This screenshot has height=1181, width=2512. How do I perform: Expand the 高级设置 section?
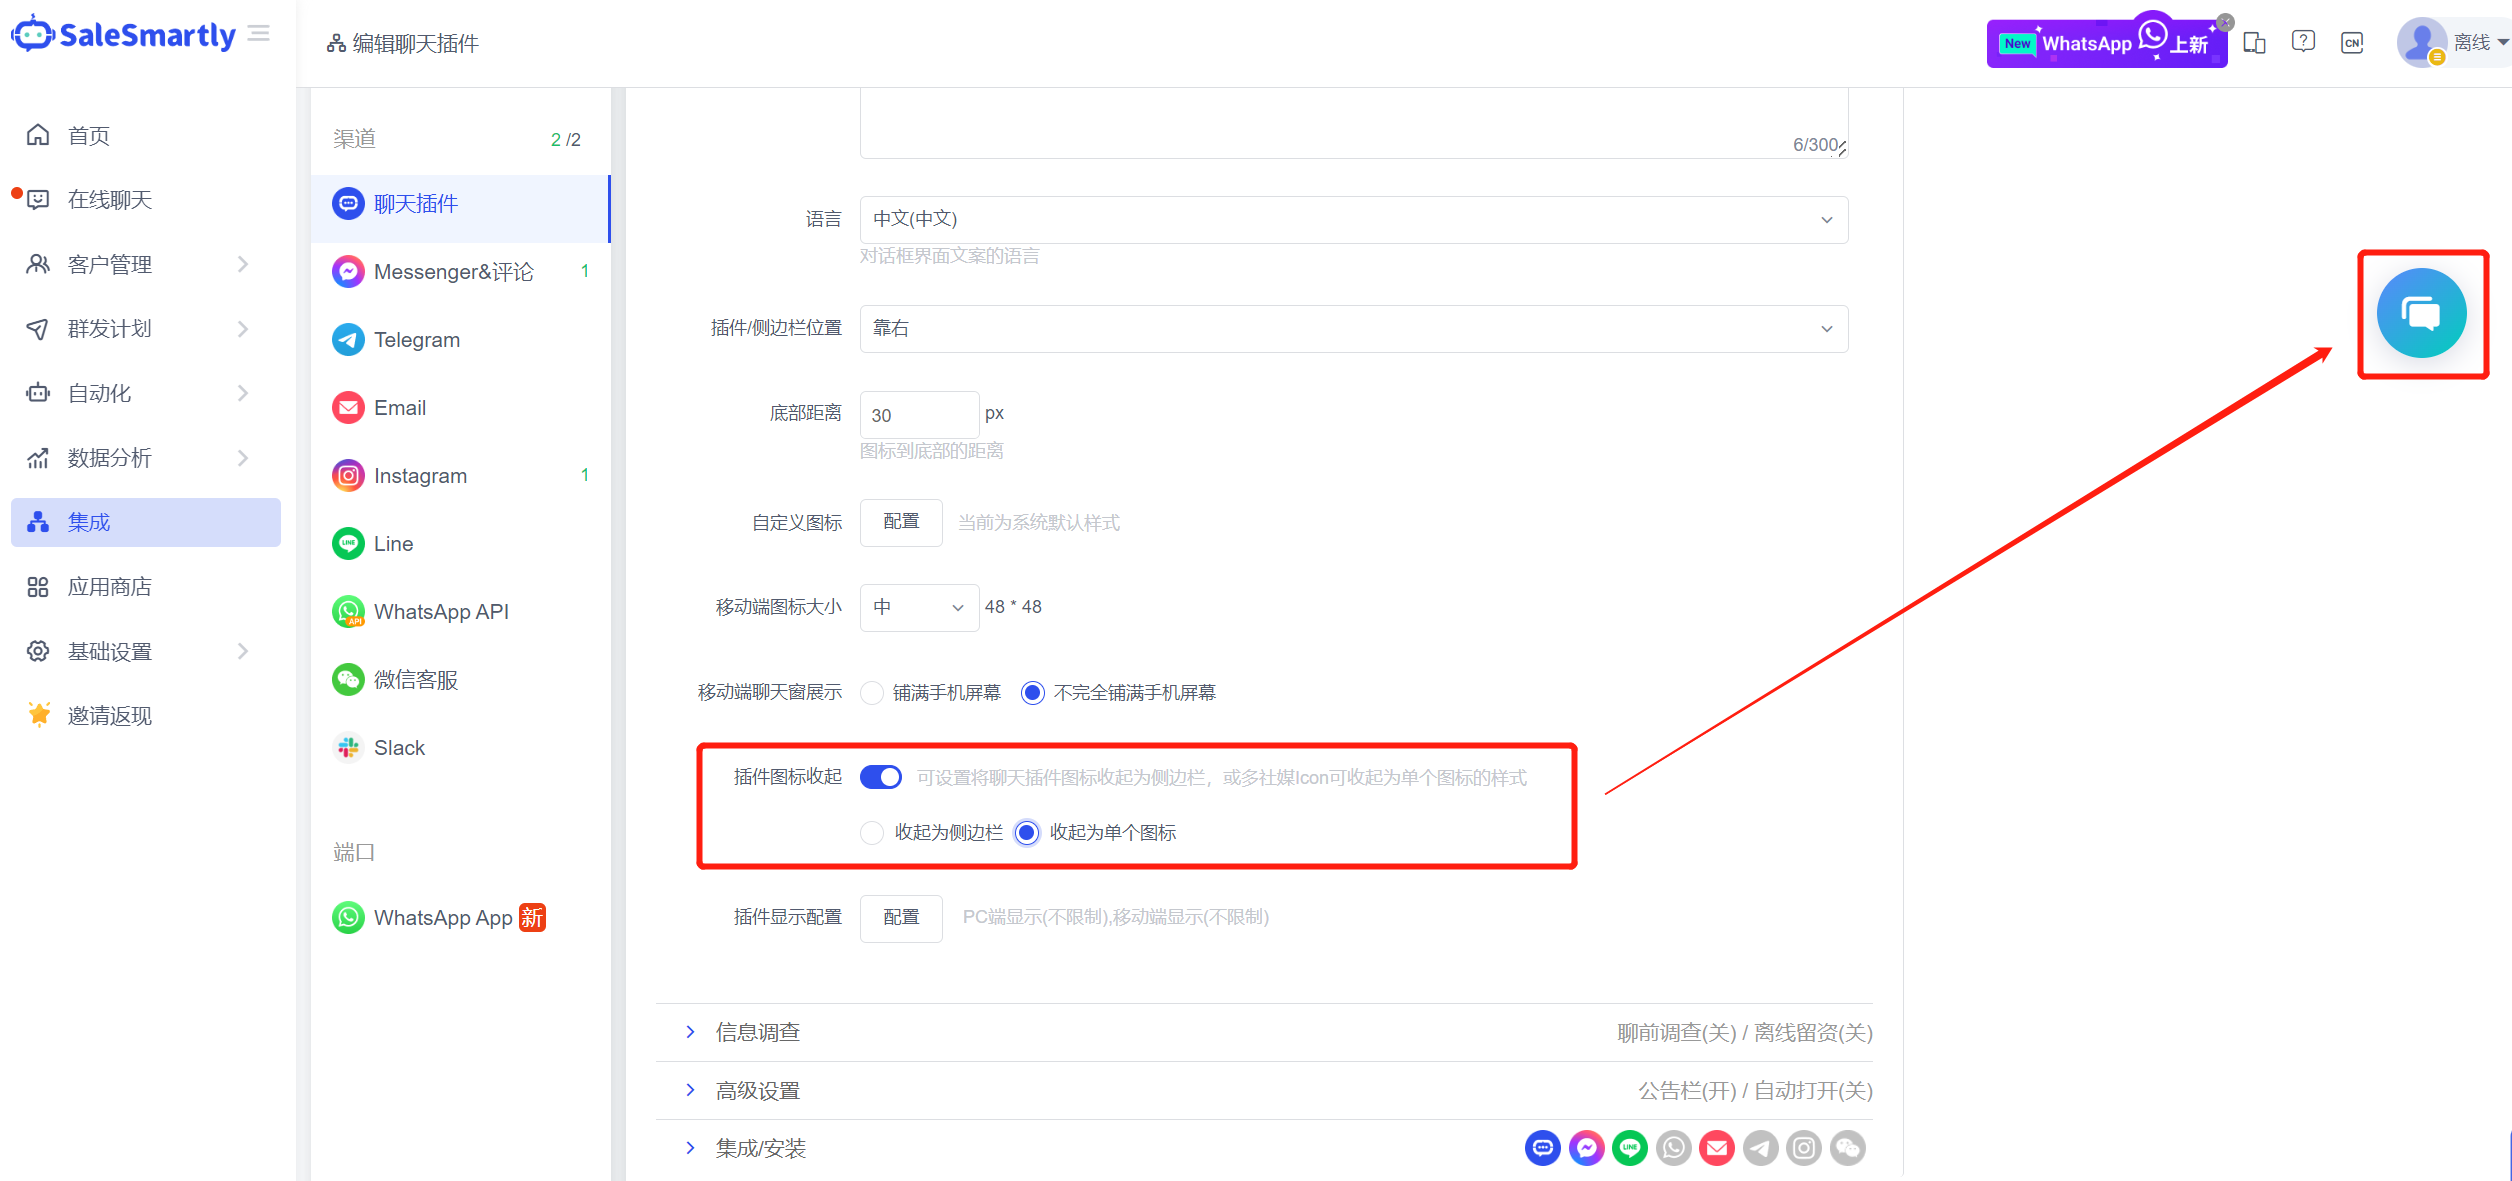click(x=758, y=1091)
